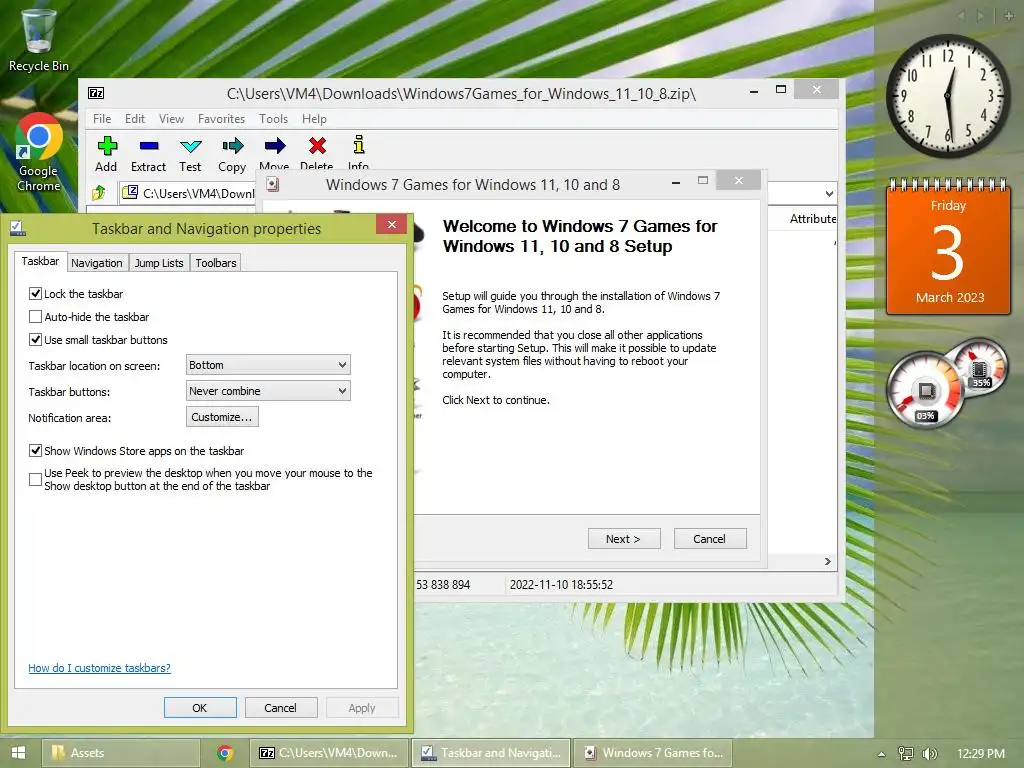The width and height of the screenshot is (1024, 768).
Task: Click Cancel in Taskbar properties dialog
Action: (x=281, y=708)
